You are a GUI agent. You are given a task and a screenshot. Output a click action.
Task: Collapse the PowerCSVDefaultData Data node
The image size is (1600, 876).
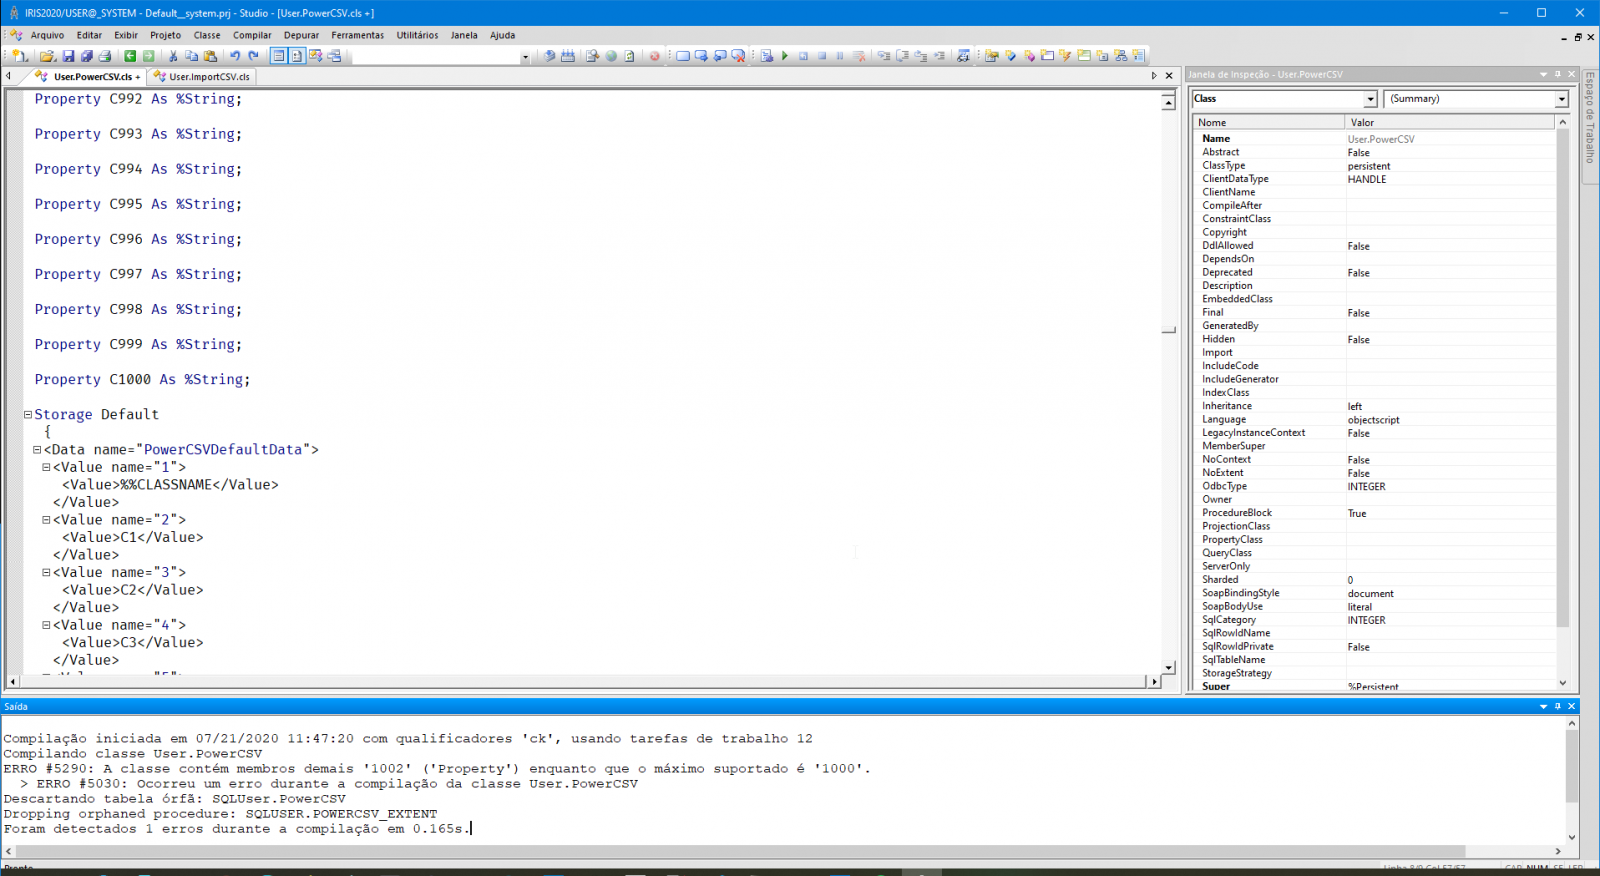(x=37, y=450)
